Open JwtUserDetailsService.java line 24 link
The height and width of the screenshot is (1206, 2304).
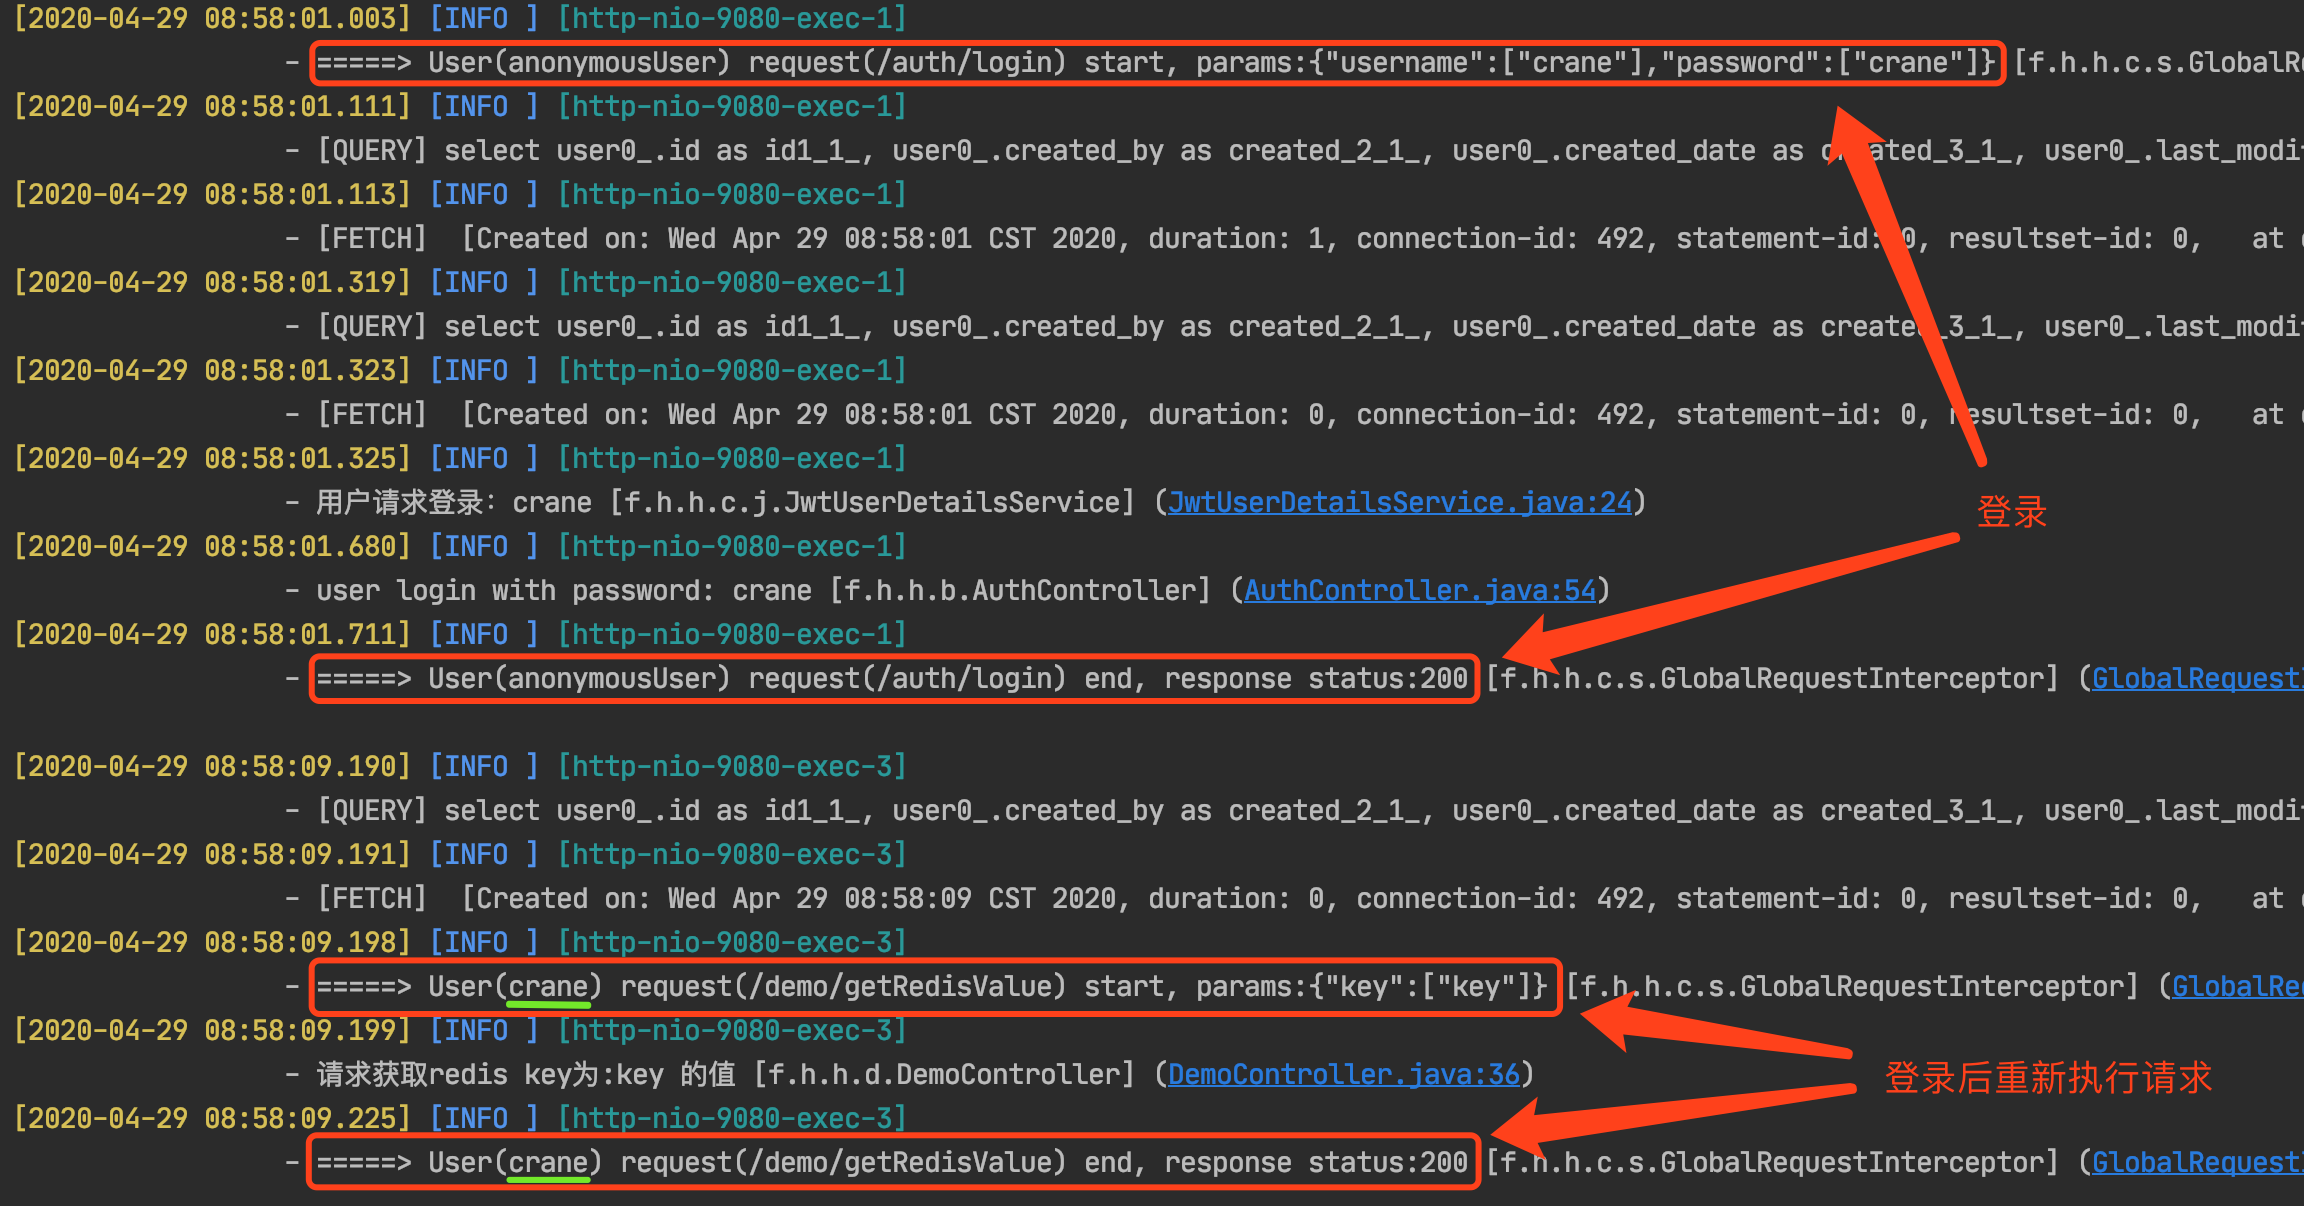(x=1399, y=501)
